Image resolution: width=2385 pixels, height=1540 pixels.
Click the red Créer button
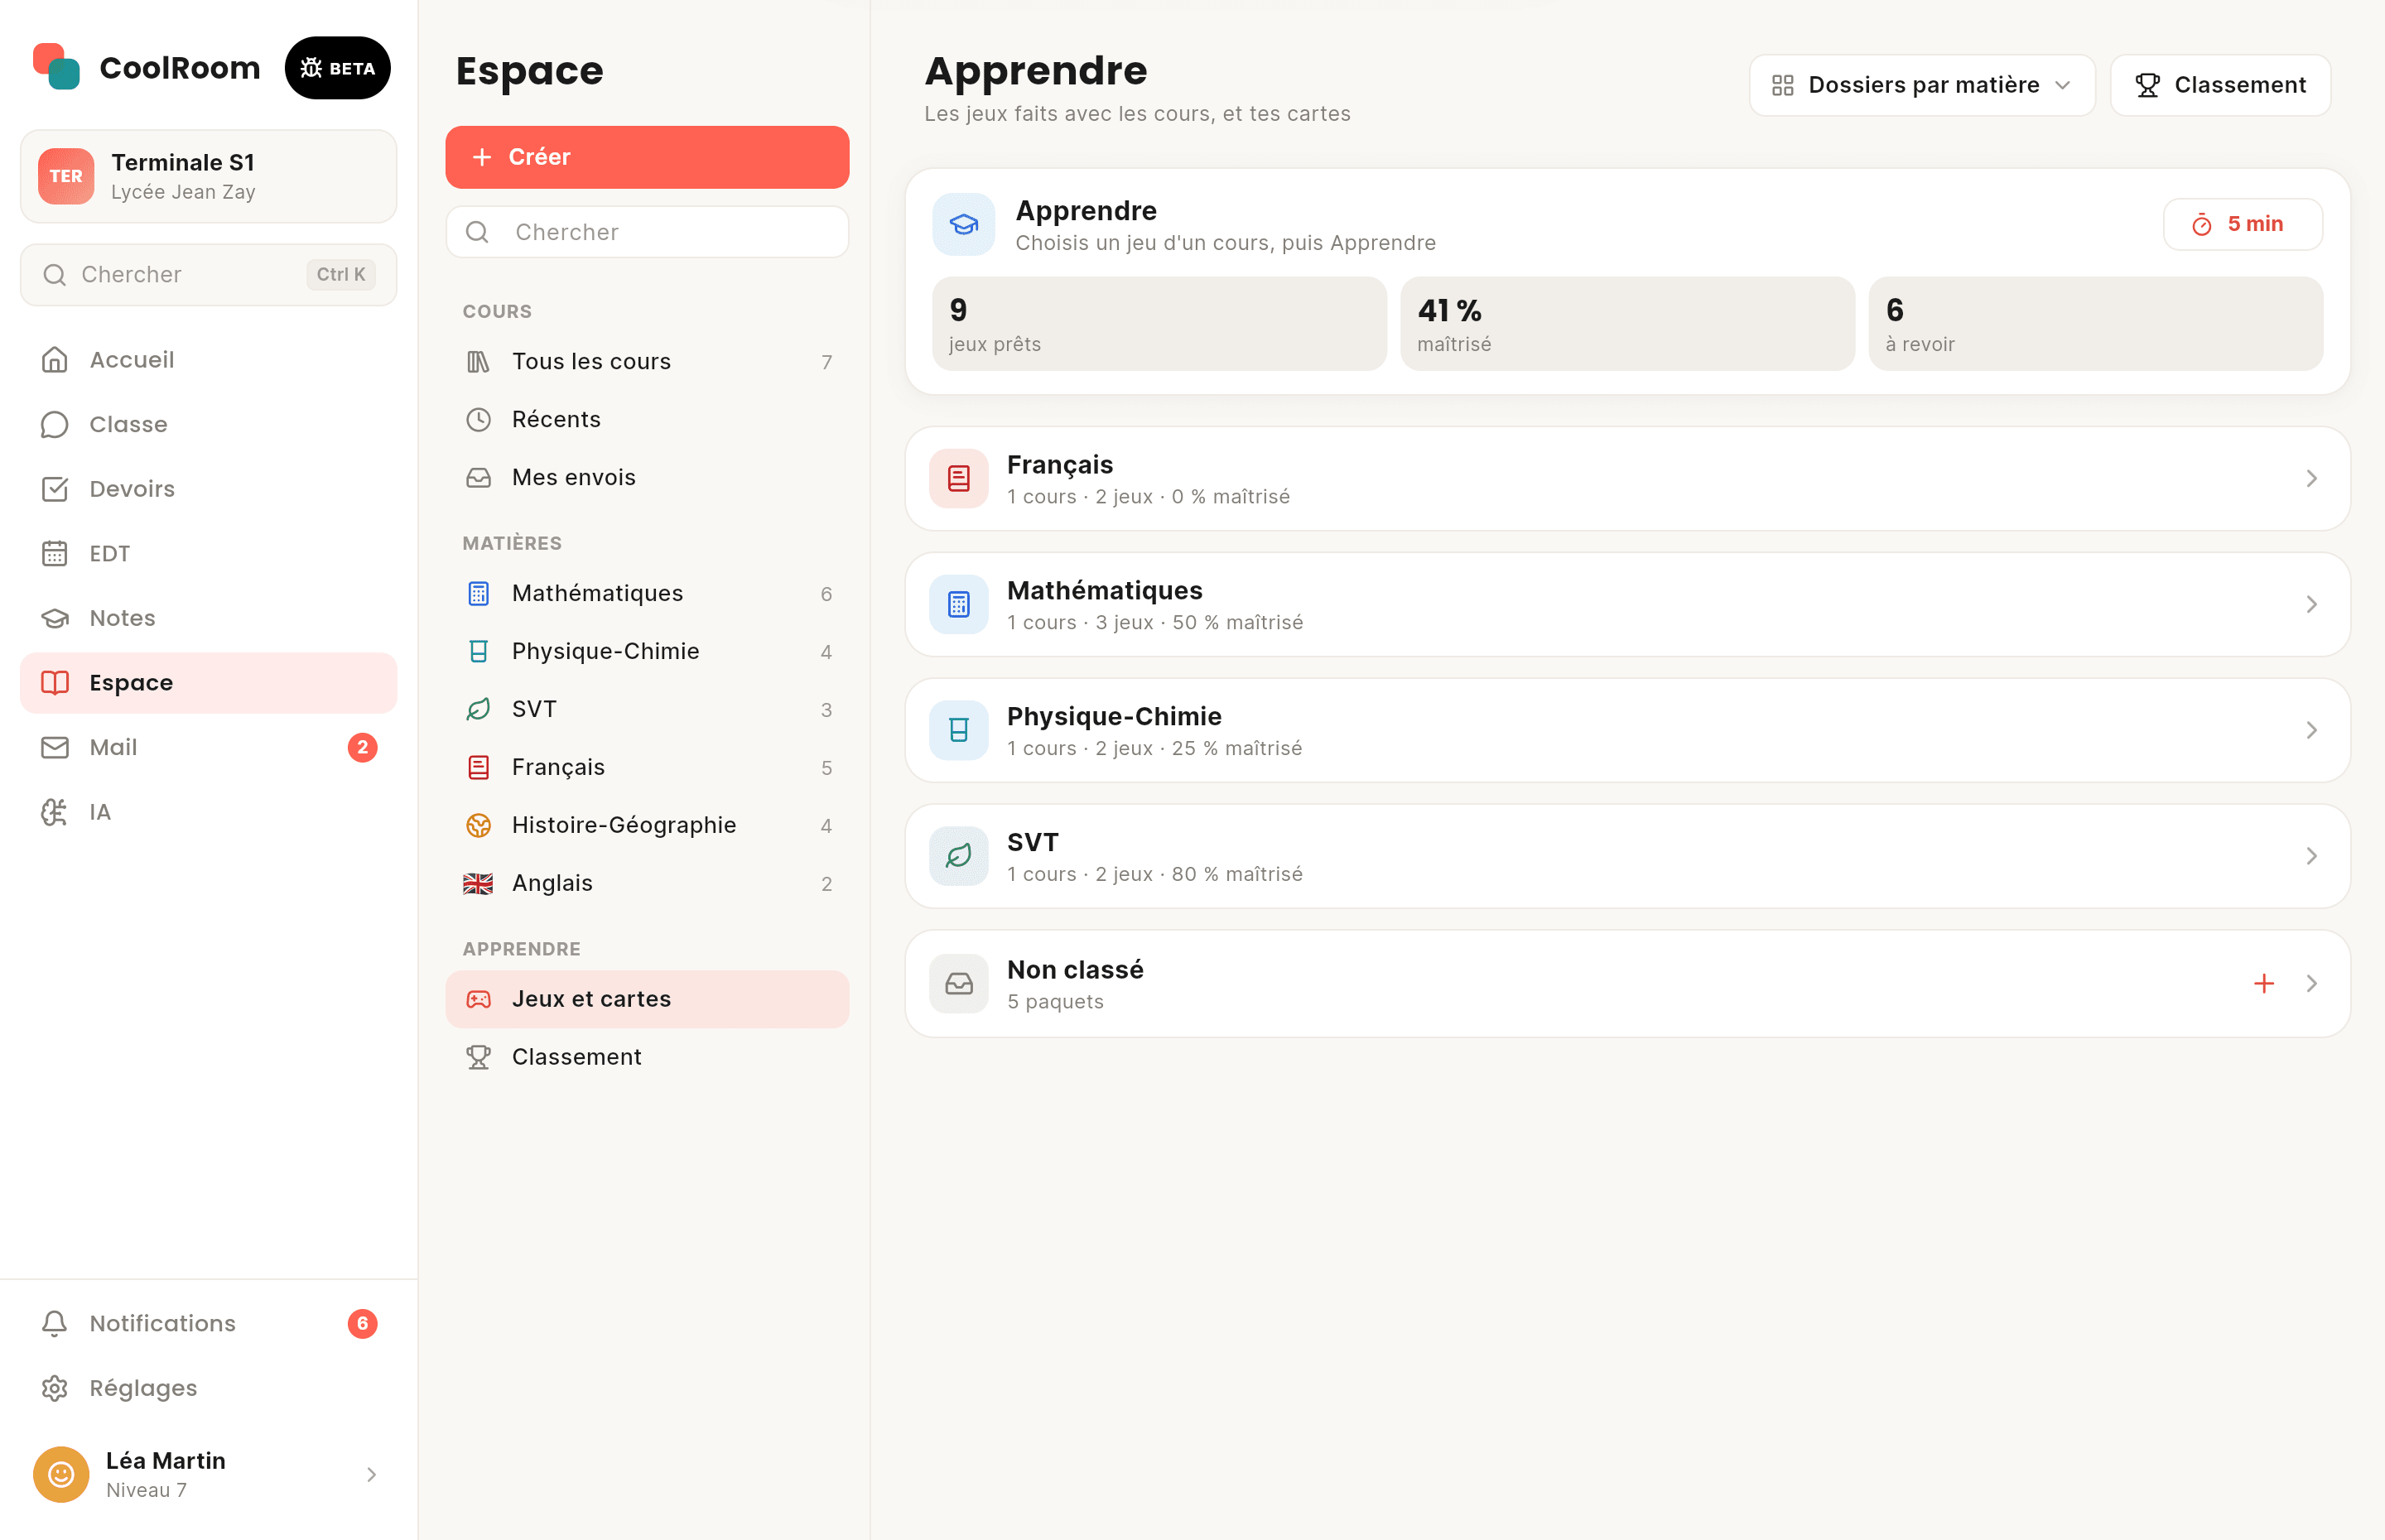(x=647, y=157)
